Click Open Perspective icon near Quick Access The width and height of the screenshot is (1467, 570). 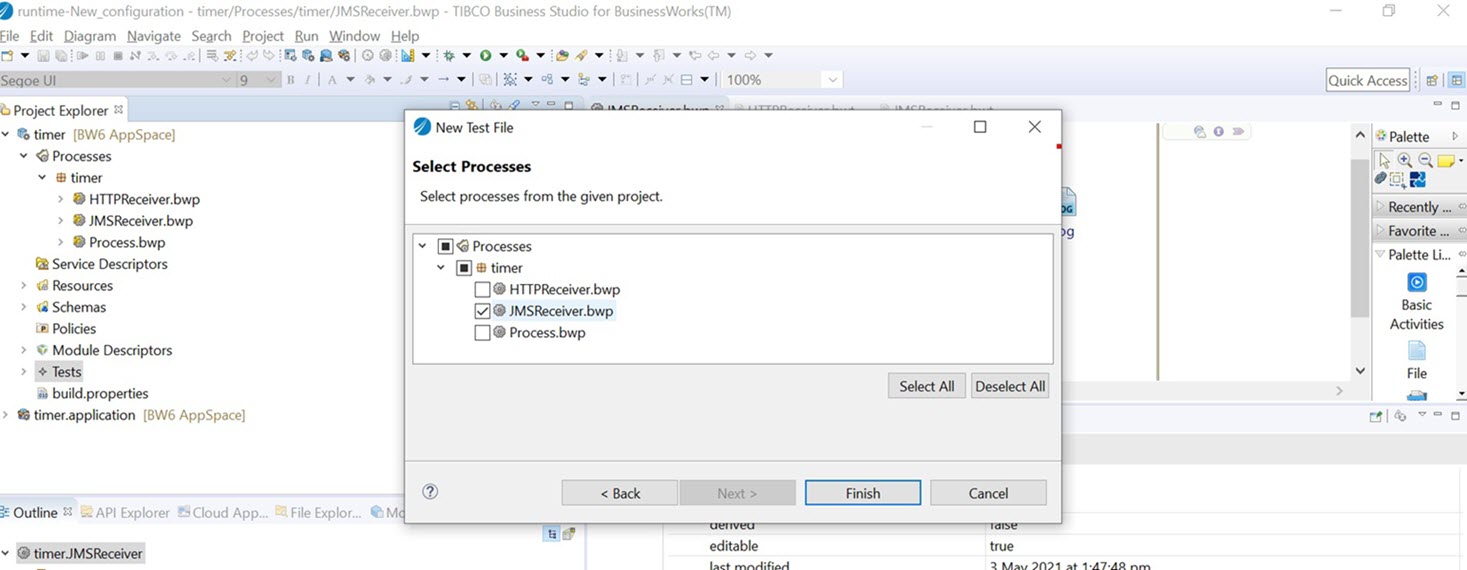coord(1432,80)
